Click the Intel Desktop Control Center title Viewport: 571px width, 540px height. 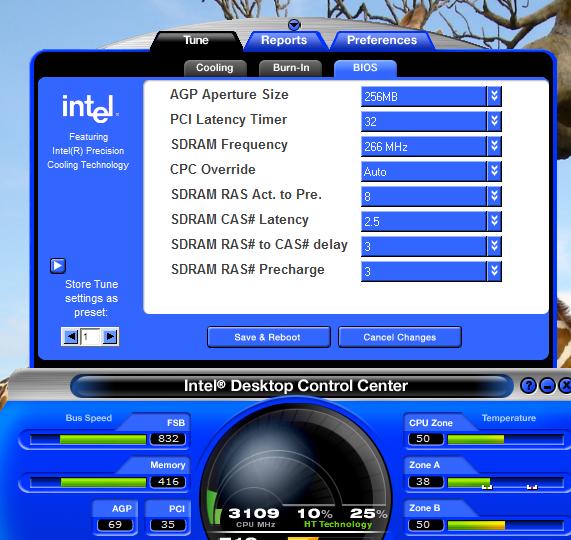295,386
